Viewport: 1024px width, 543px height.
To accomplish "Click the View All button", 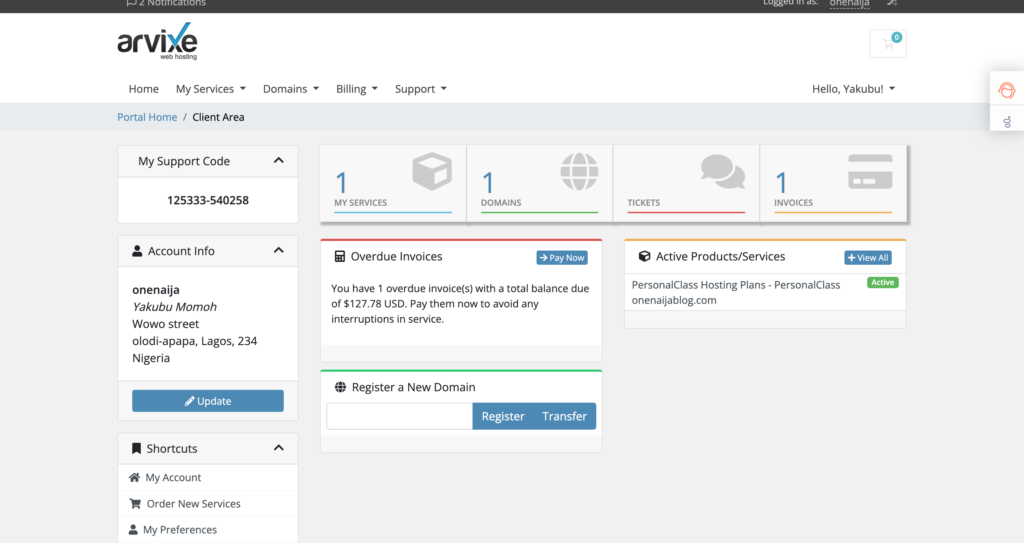I will click(x=867, y=257).
